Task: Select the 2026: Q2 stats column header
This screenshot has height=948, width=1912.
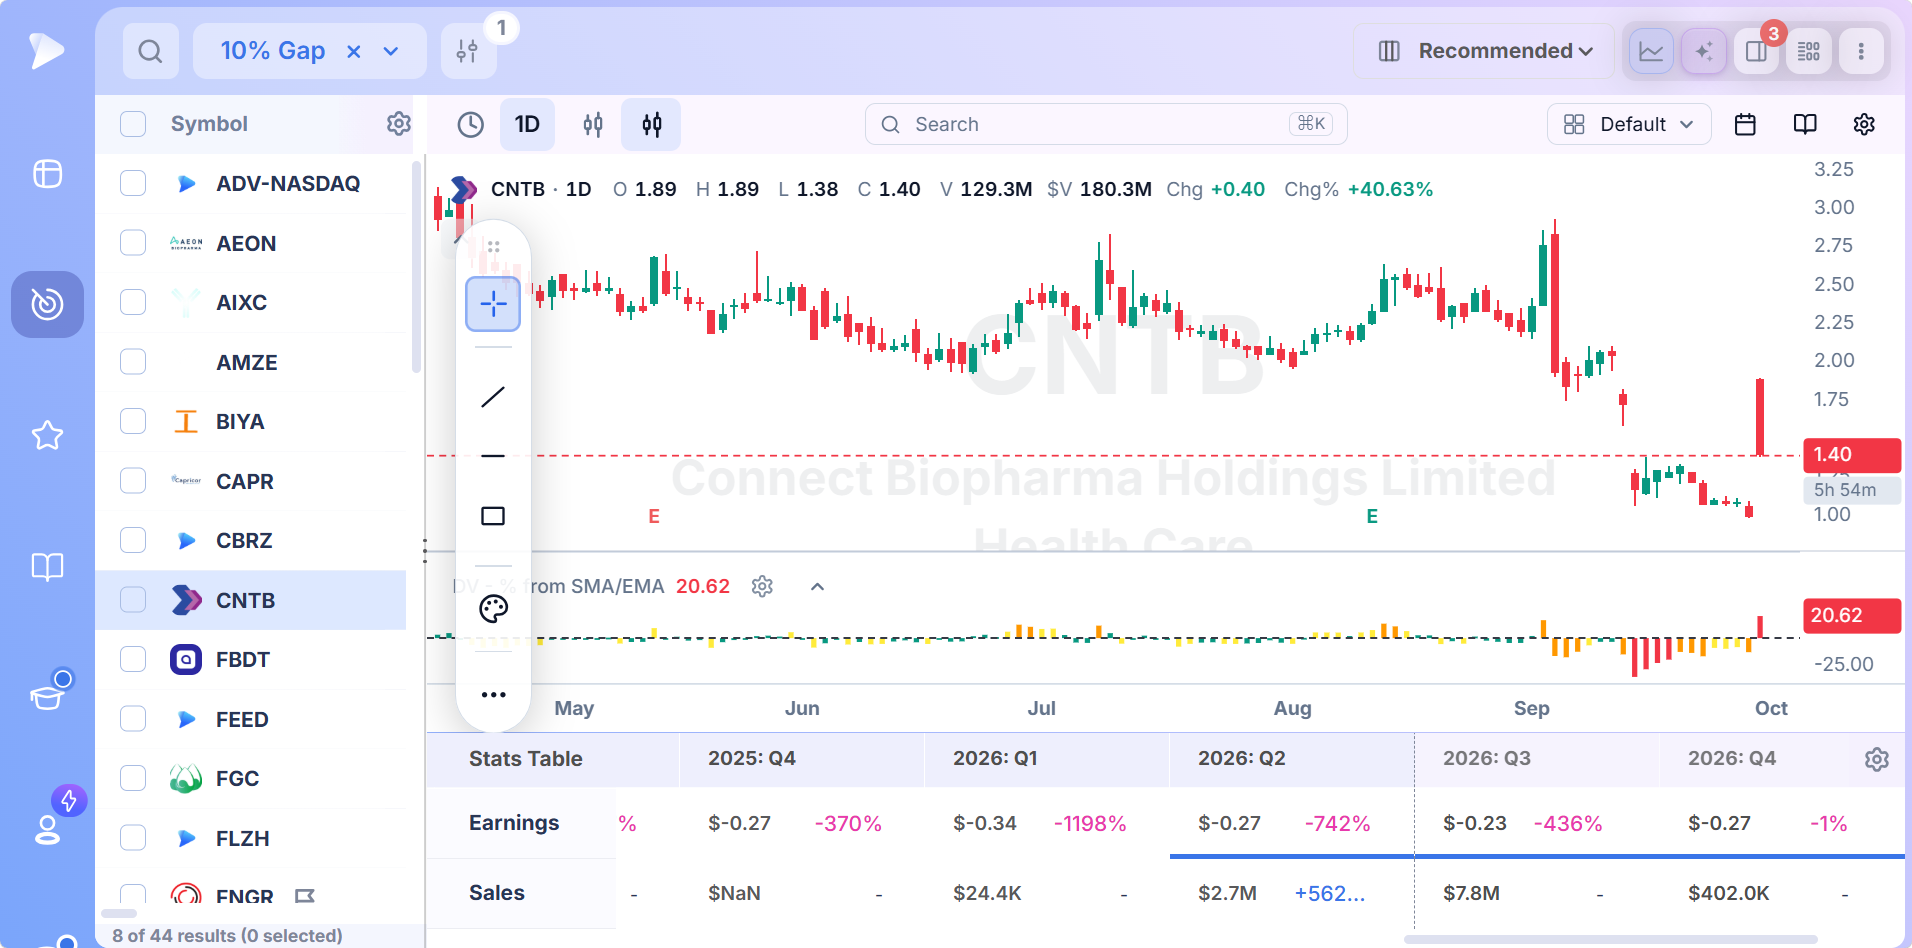Action: tap(1242, 759)
